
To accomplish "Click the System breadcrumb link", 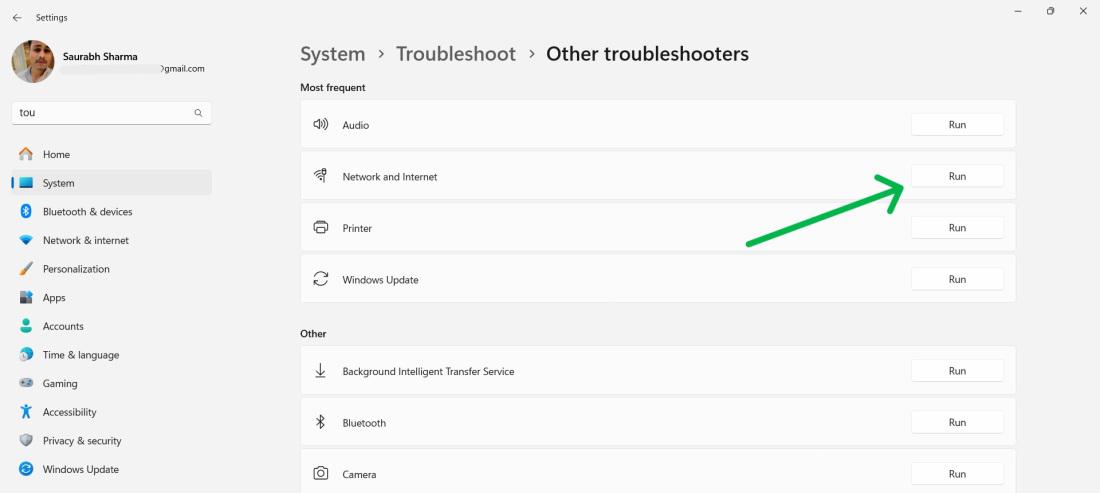I will pyautogui.click(x=333, y=54).
